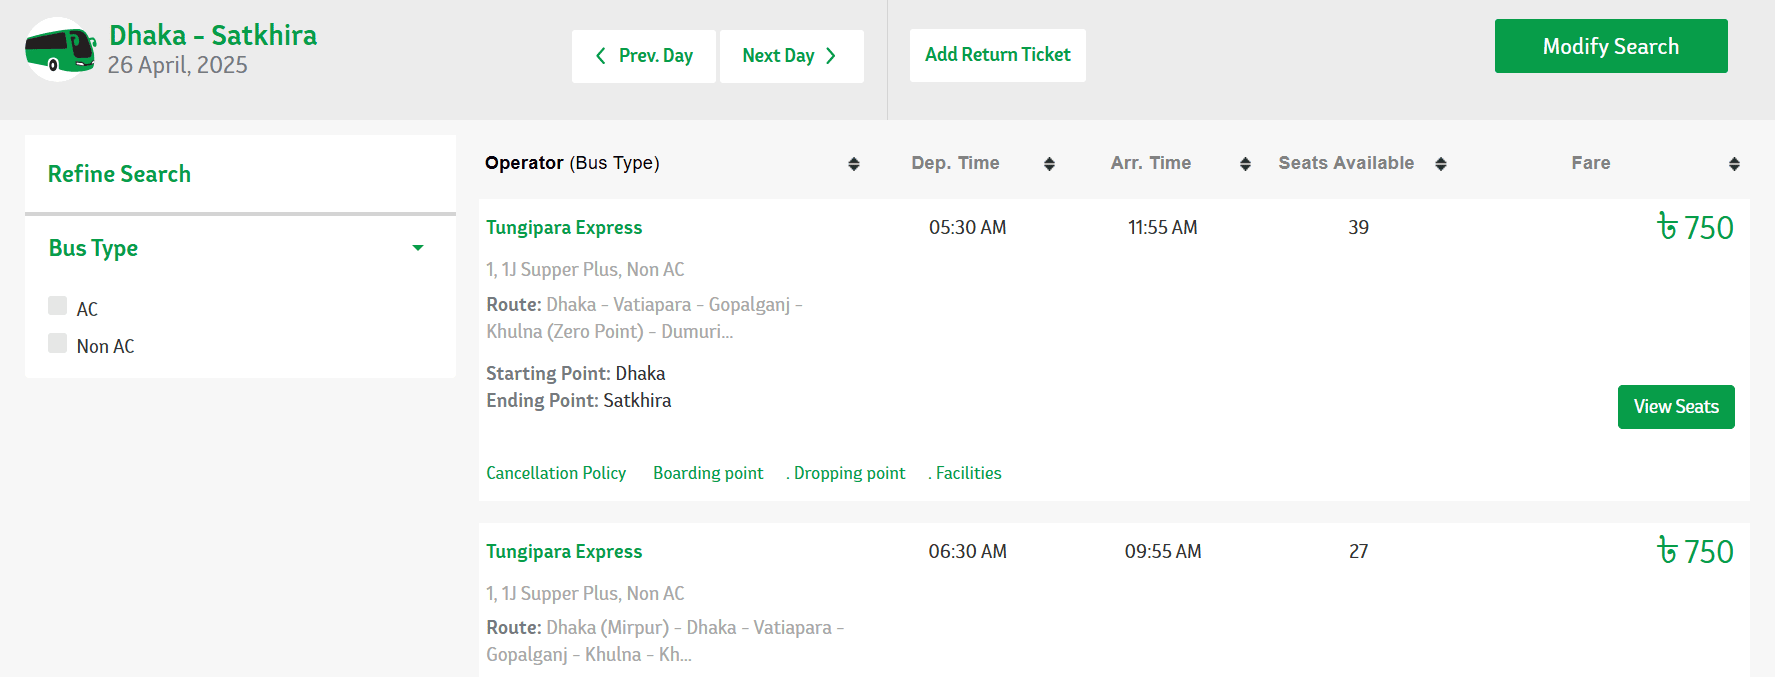Check the Non AC bus type filter
The height and width of the screenshot is (677, 1775).
[x=58, y=343]
